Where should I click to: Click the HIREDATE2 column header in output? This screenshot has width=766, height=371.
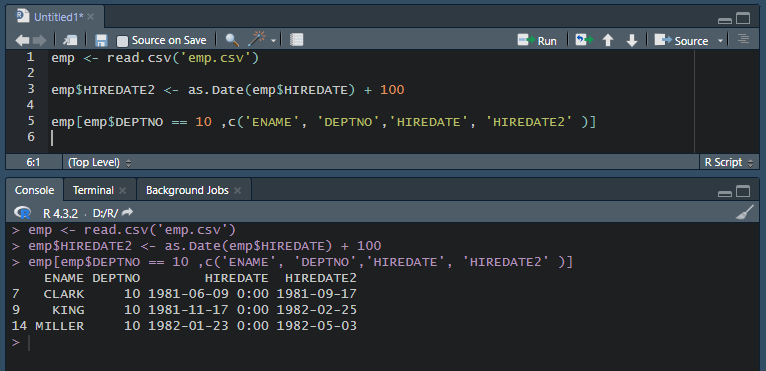pyautogui.click(x=321, y=278)
